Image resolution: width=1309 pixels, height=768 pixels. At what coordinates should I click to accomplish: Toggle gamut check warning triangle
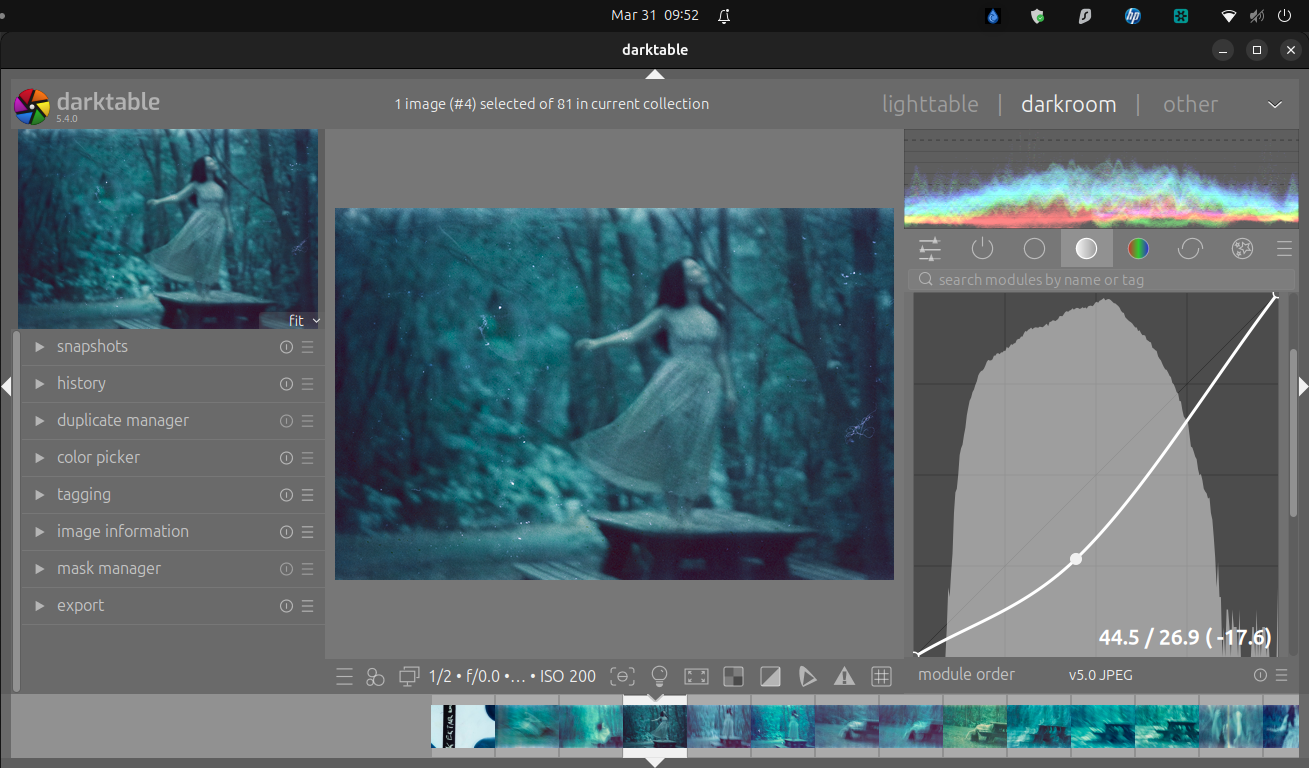tap(844, 677)
